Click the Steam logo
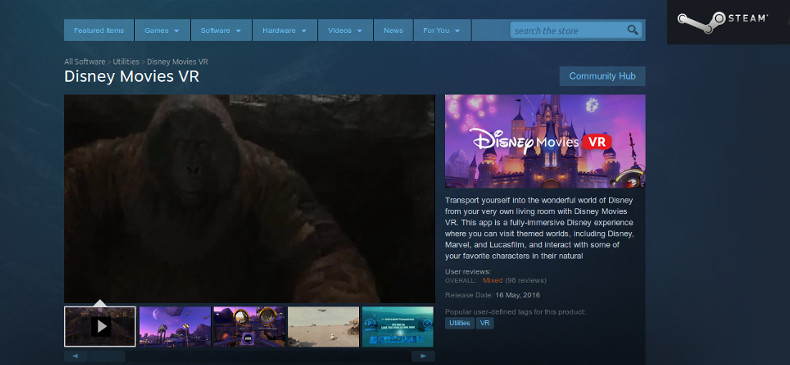Viewport: 790px width, 365px height. coord(722,22)
